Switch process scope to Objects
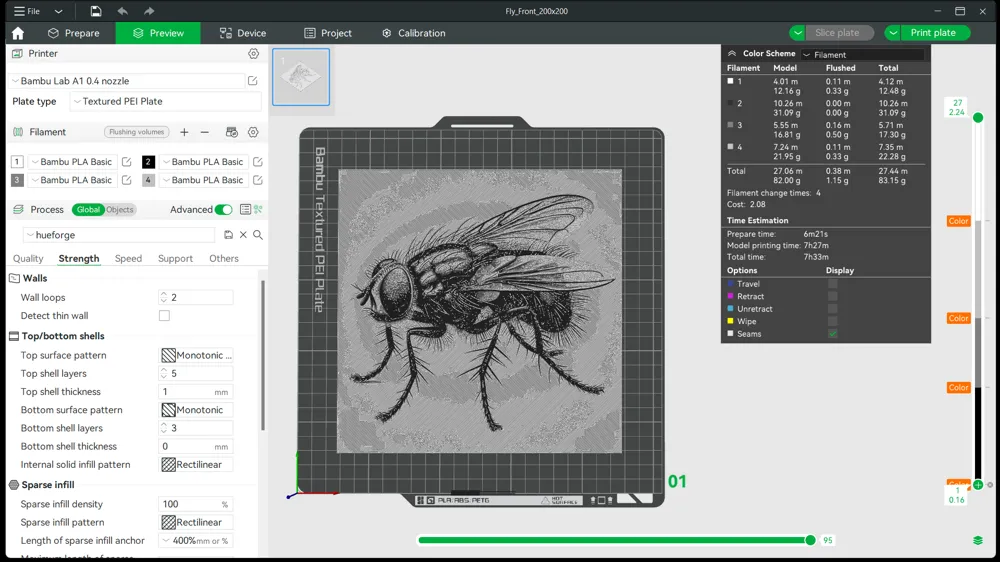1000x562 pixels. (120, 209)
